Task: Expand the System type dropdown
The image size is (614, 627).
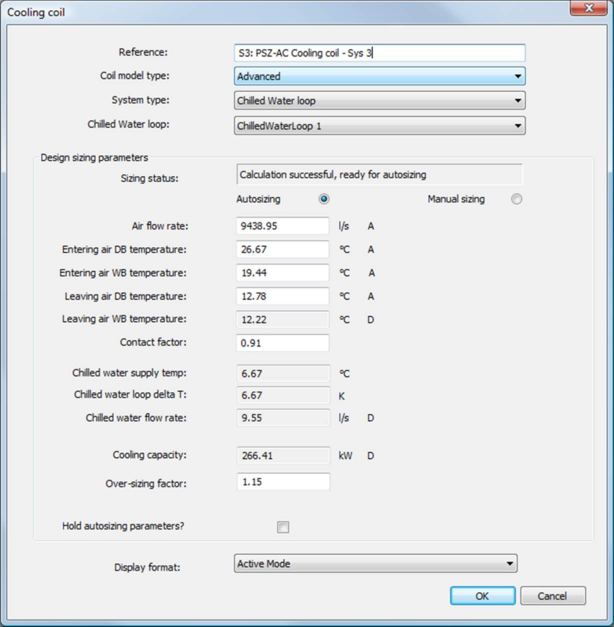Action: (x=379, y=101)
